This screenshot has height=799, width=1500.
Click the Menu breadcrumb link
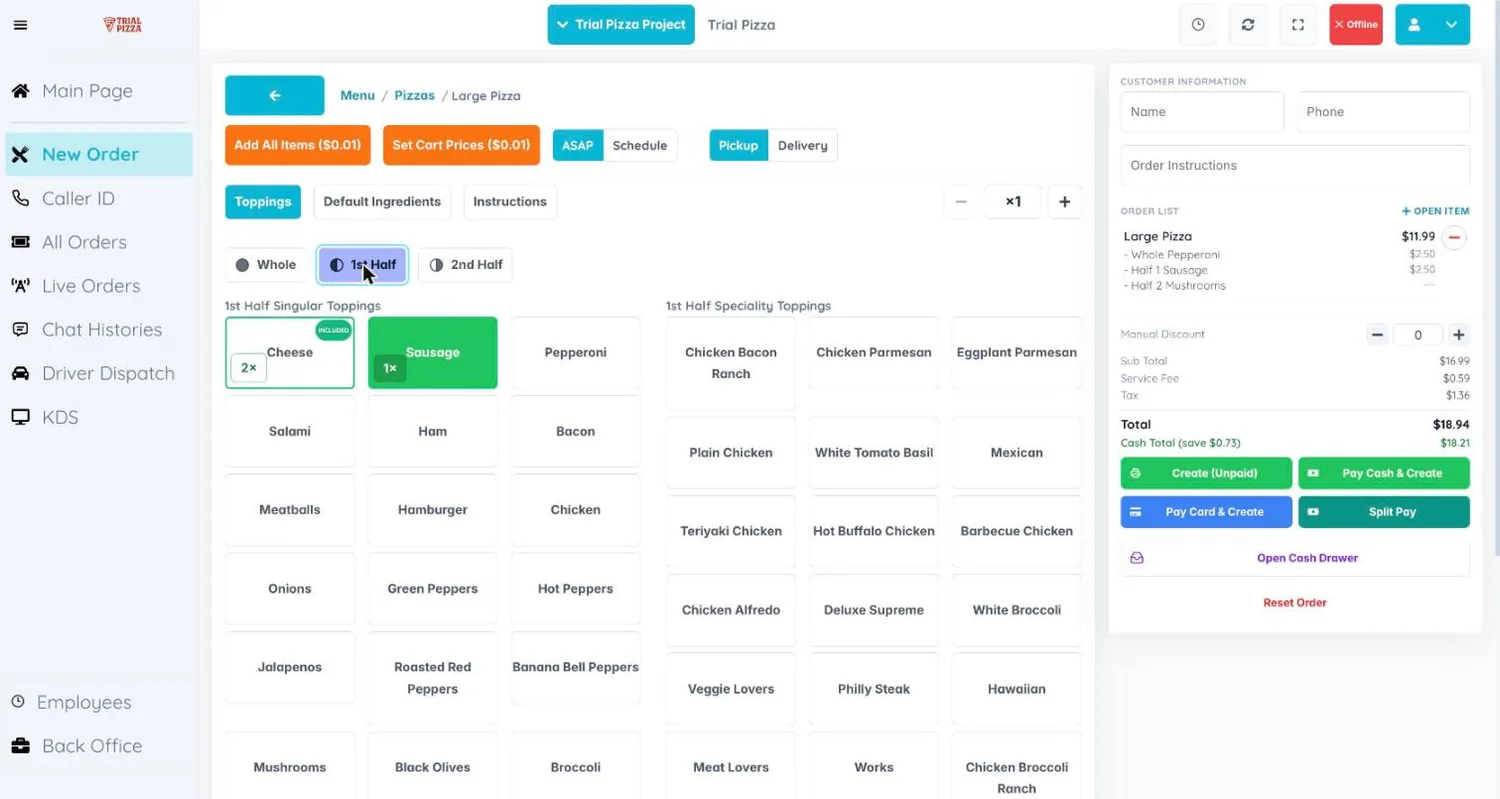357,96
